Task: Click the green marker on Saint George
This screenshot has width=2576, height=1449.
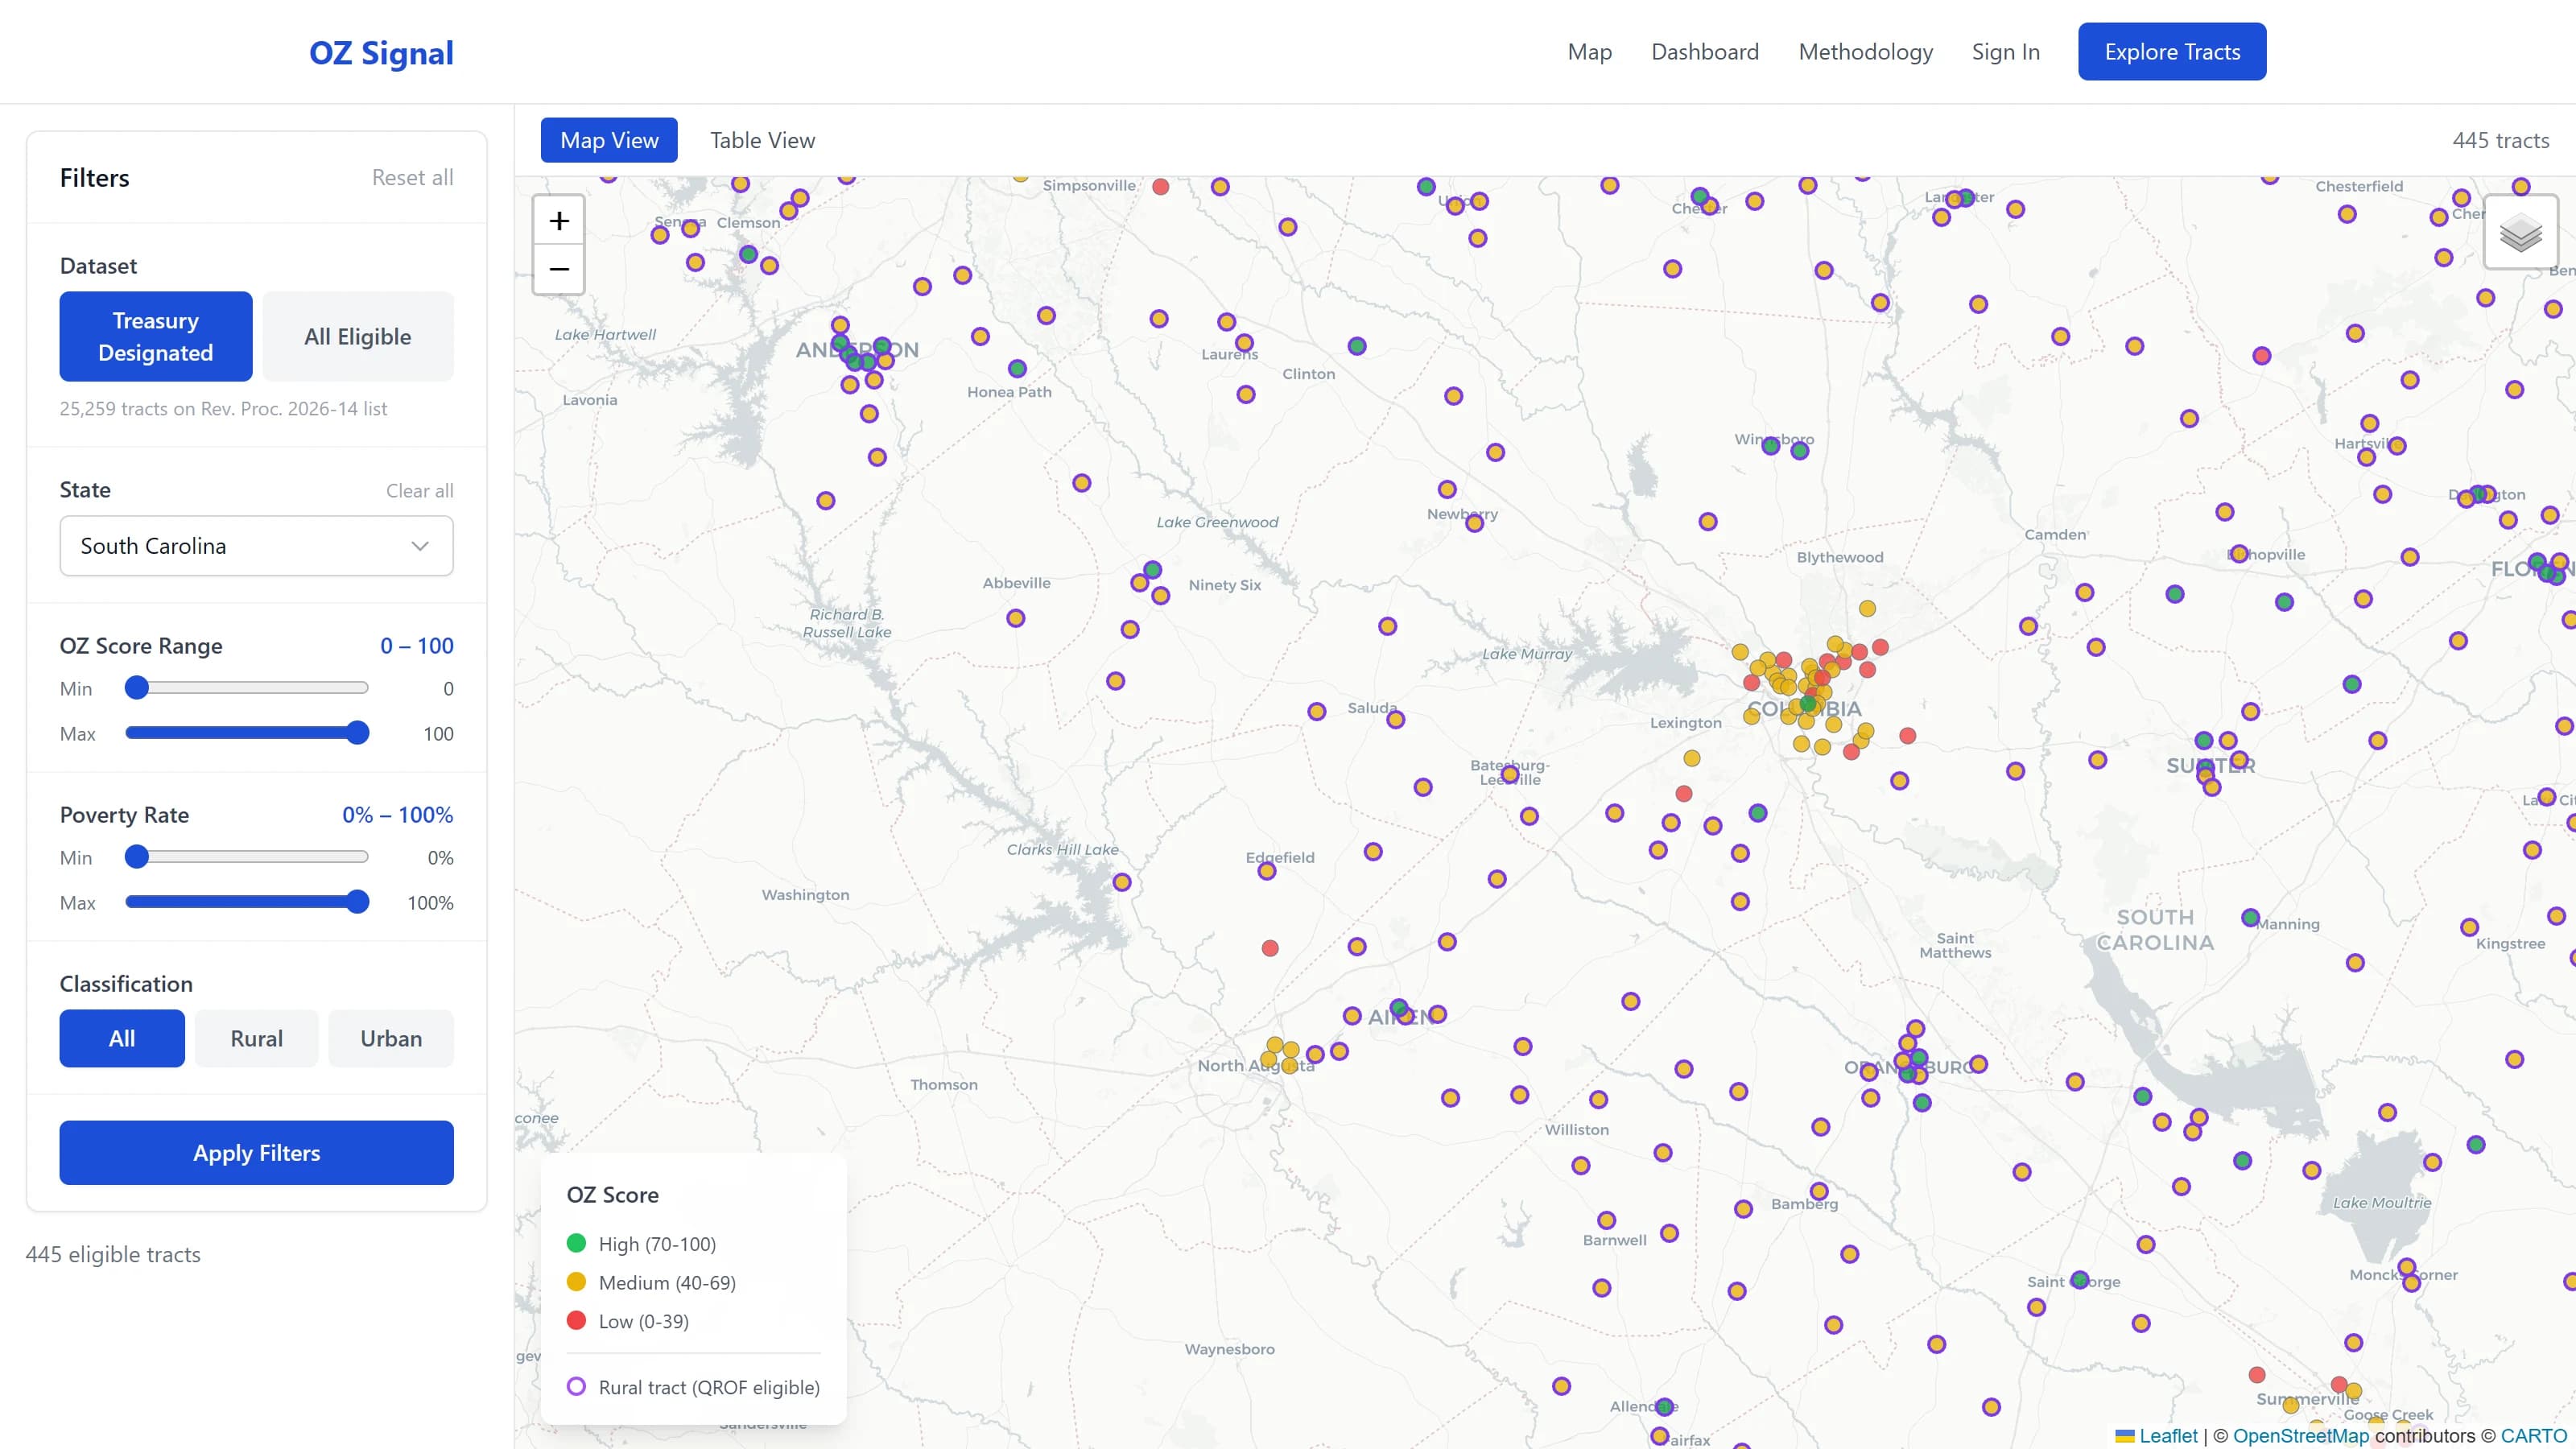Action: [2080, 1280]
